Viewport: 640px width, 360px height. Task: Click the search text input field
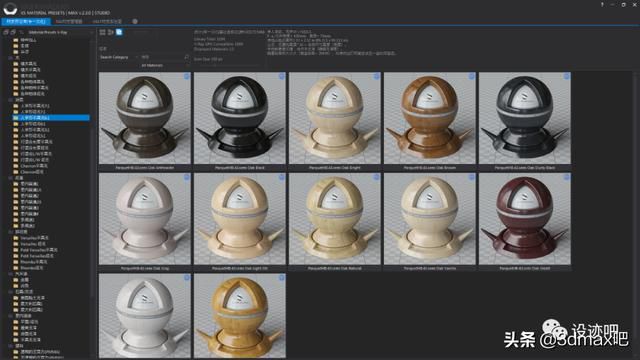click(162, 57)
